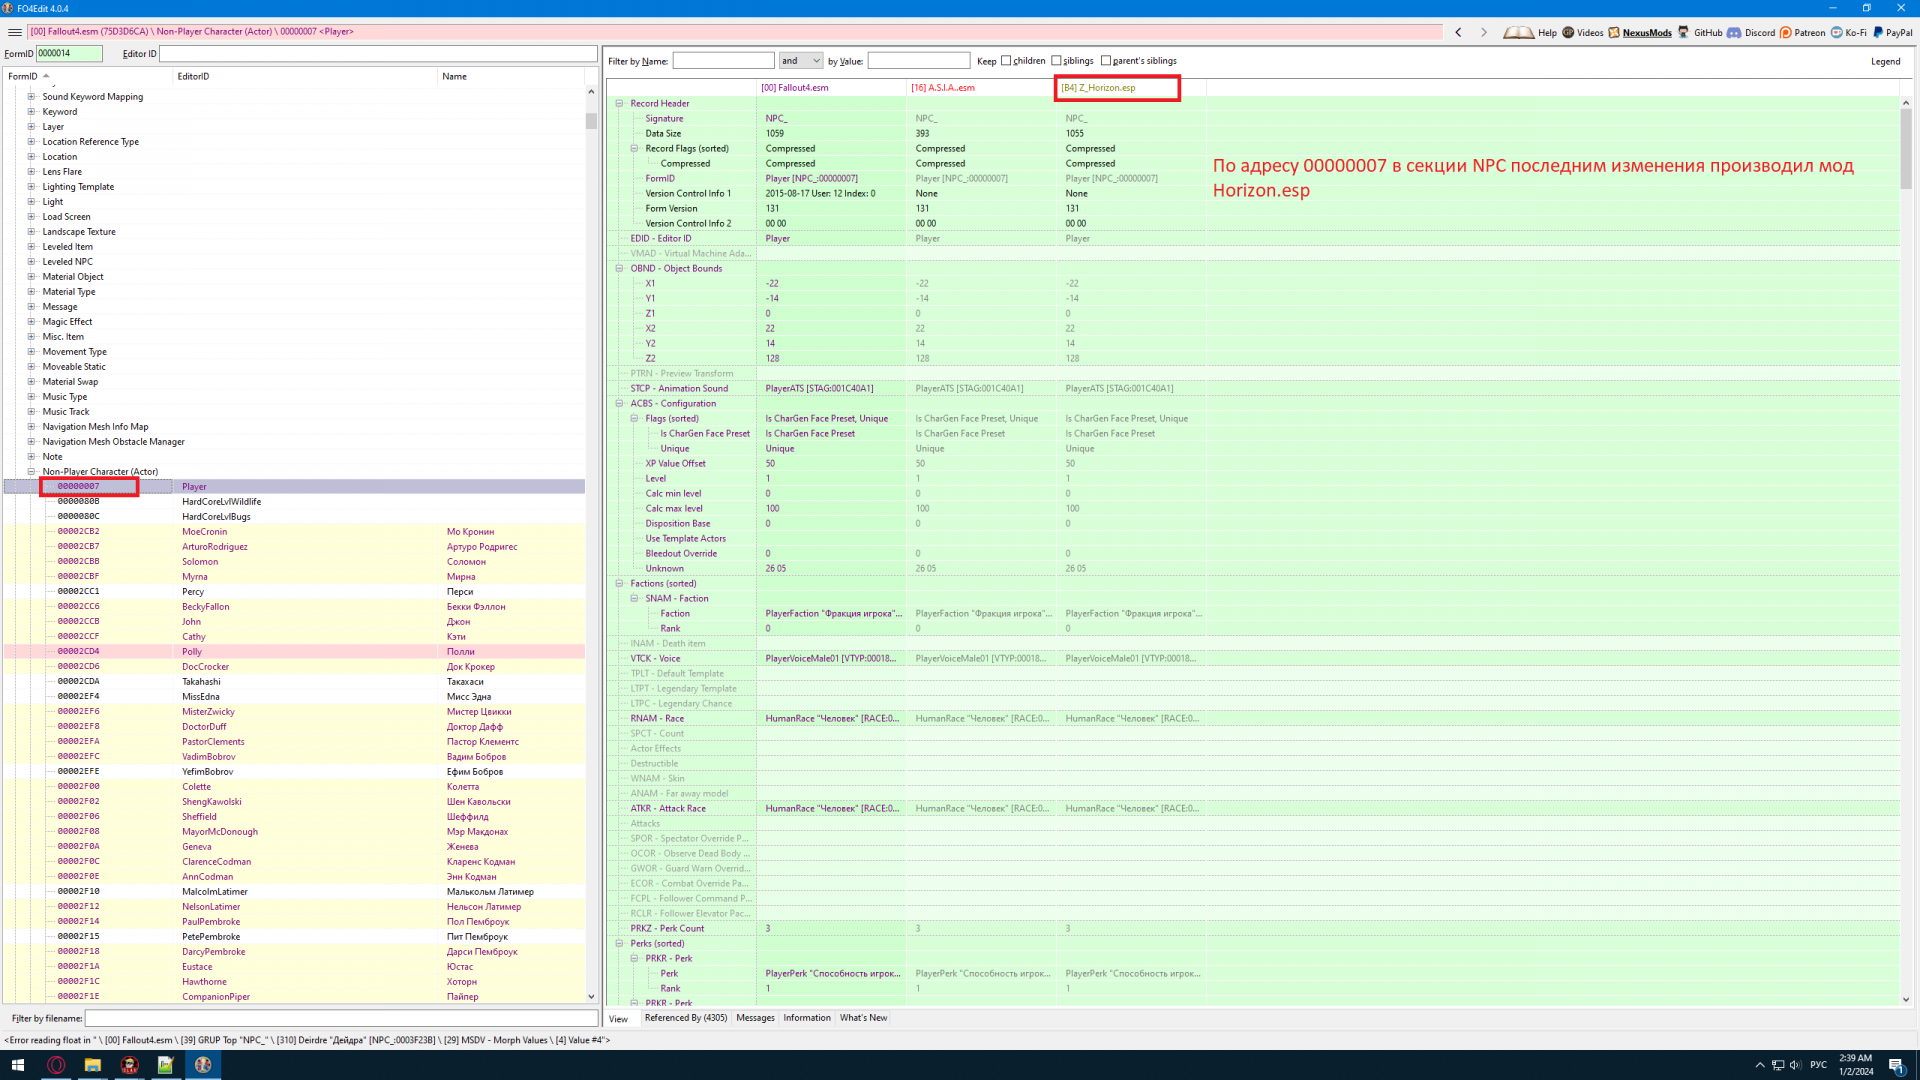The height and width of the screenshot is (1080, 1920).
Task: Collapse Non-Player Character (Actor) tree node
Action: click(31, 472)
